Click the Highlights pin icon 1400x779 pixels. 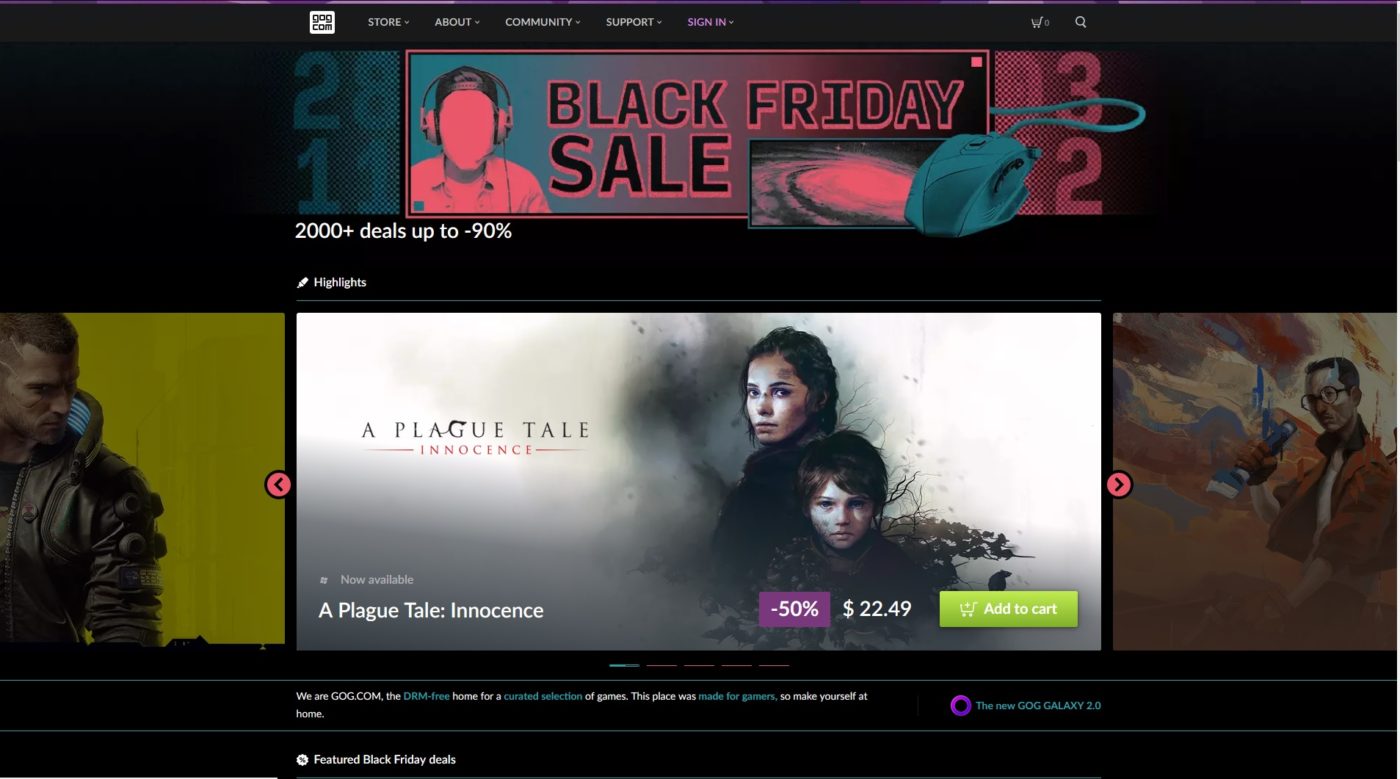tap(303, 283)
